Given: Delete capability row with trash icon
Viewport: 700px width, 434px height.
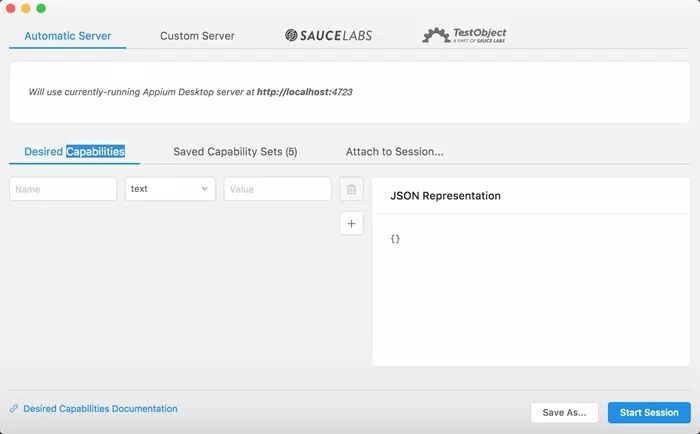Looking at the screenshot, I should [x=351, y=189].
